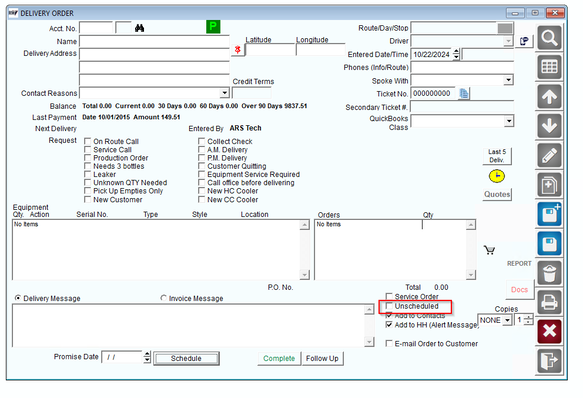Click the Docs button
The width and height of the screenshot is (583, 398).
click(519, 290)
